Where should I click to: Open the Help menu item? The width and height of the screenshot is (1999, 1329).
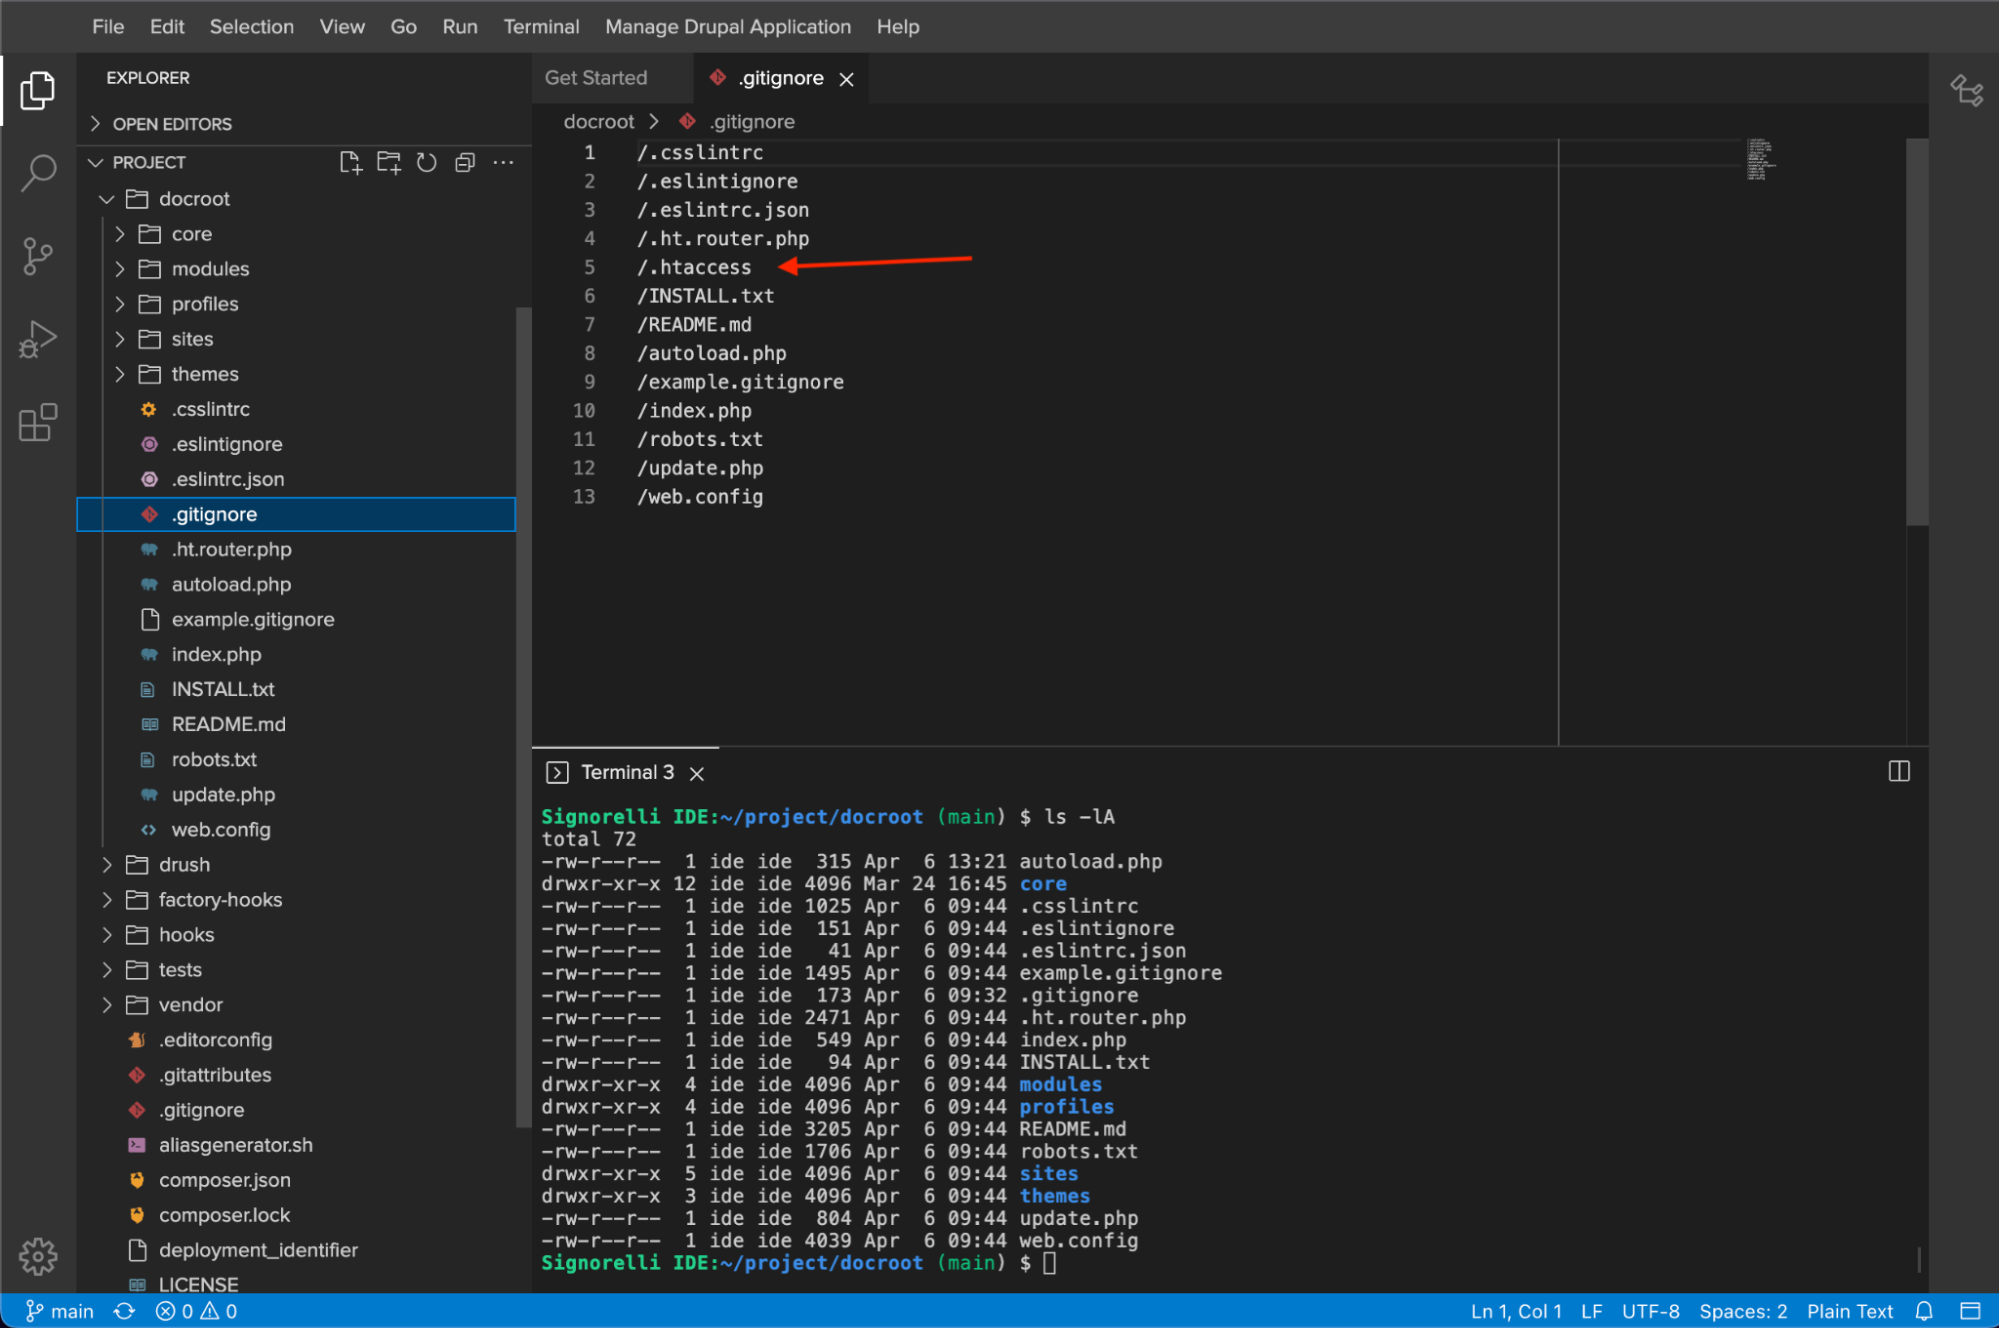(897, 27)
